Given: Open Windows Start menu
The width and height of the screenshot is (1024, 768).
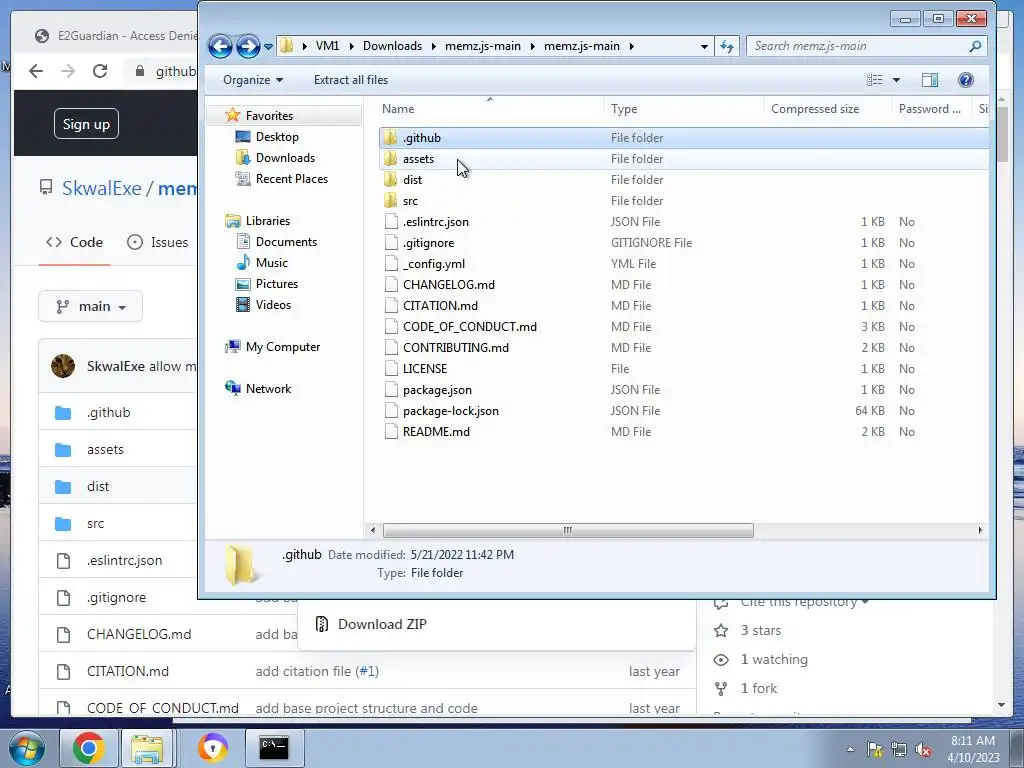Looking at the screenshot, I should point(26,748).
